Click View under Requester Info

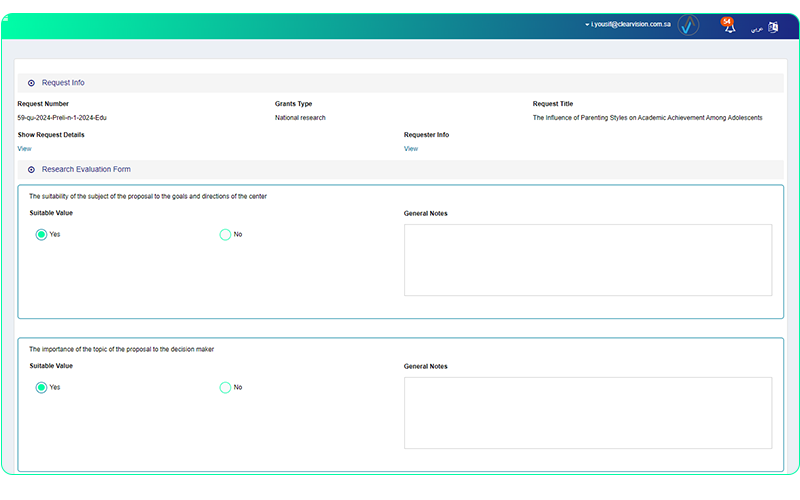pyautogui.click(x=410, y=148)
